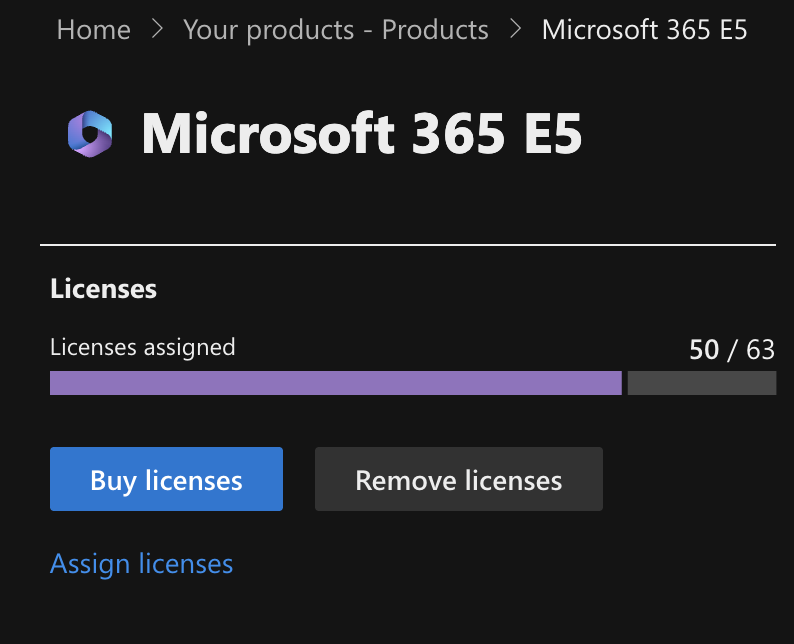Open Your products - Products breadcrumb
794x644 pixels.
pos(336,30)
